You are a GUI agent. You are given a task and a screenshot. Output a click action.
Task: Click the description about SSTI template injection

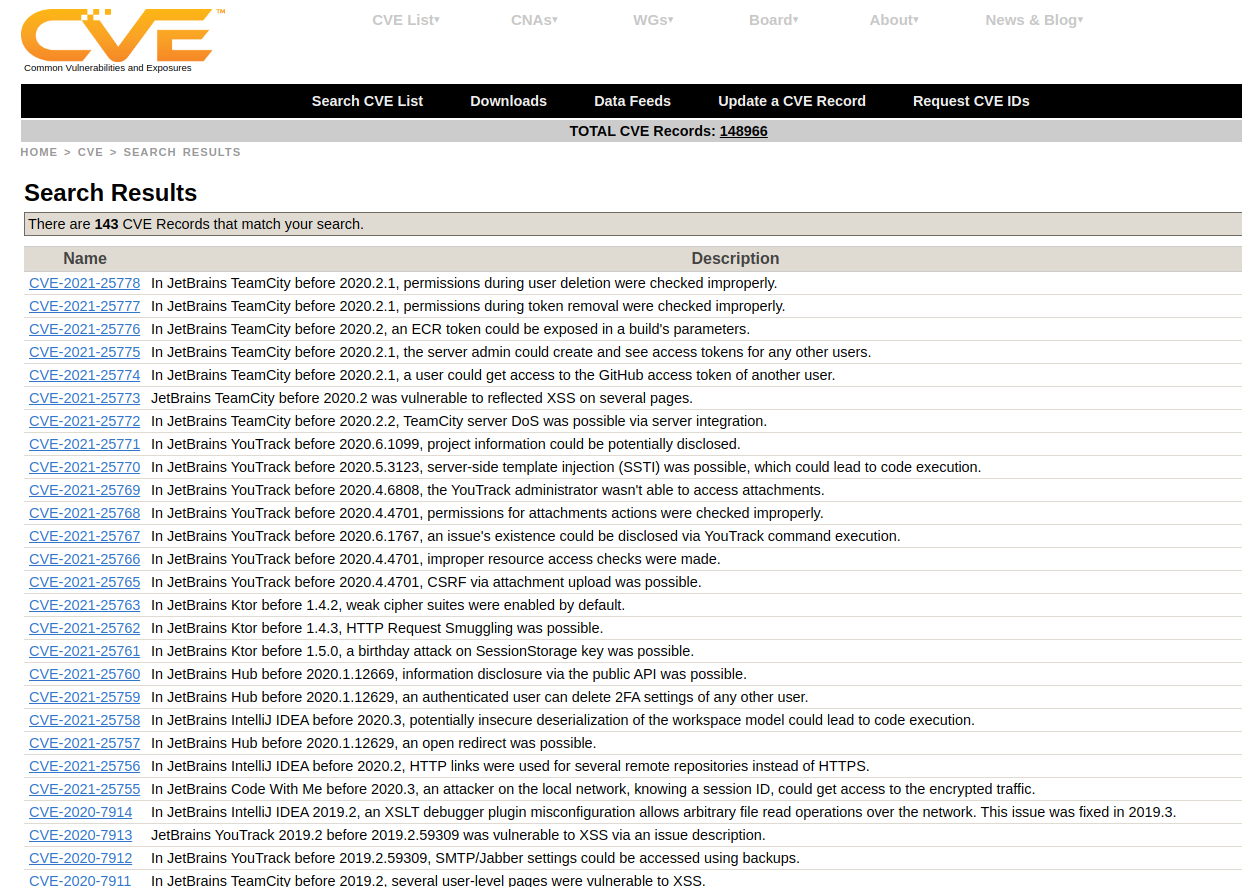pos(566,467)
